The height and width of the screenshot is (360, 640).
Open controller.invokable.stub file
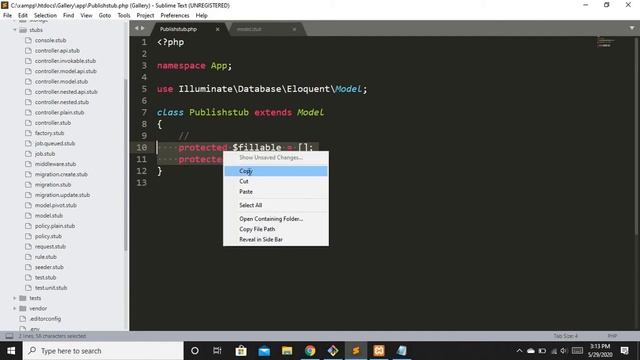[x=65, y=61]
